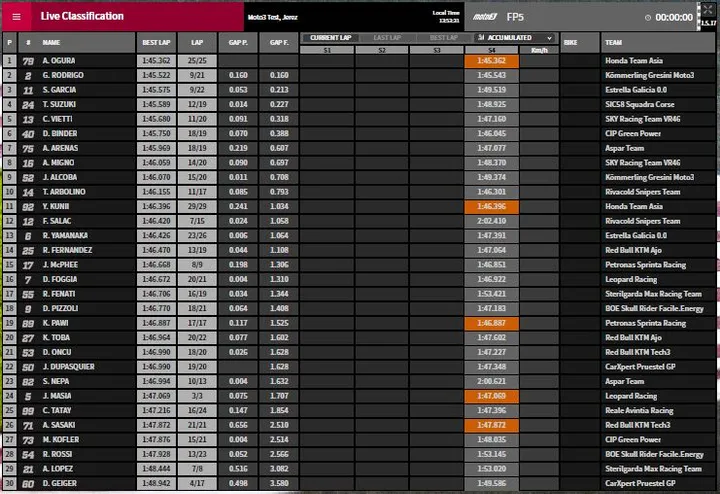Select rider J. DUPASQUIER
720x494 pixels.
point(68,367)
